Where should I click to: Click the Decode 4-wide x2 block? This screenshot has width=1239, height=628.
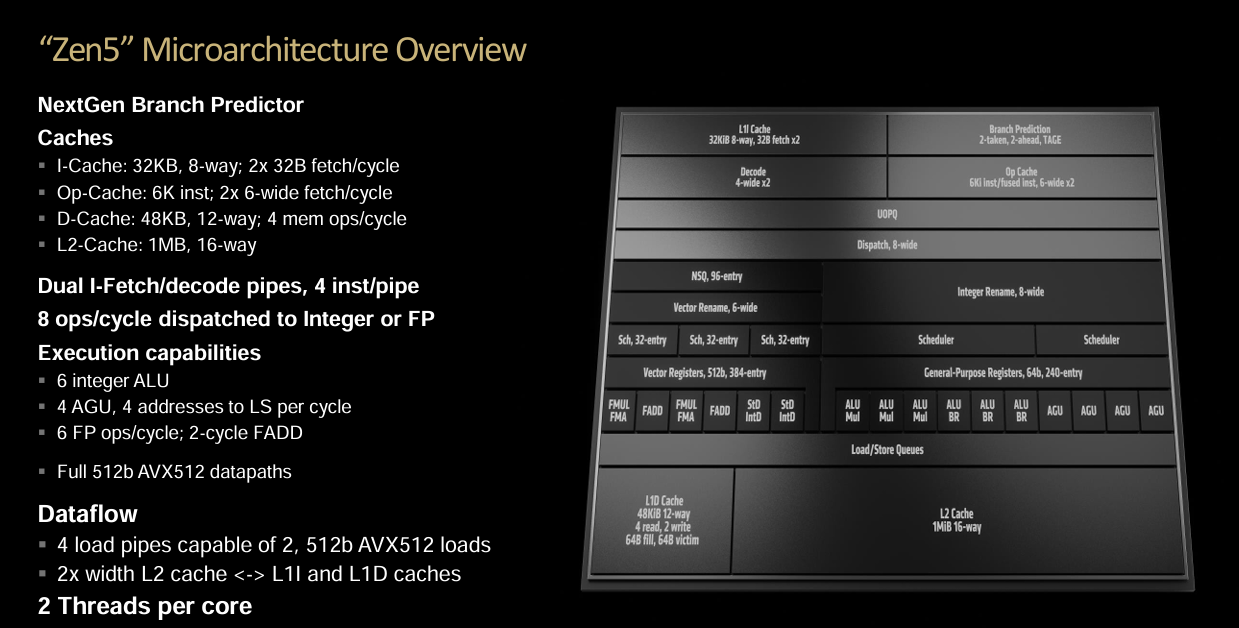753,178
